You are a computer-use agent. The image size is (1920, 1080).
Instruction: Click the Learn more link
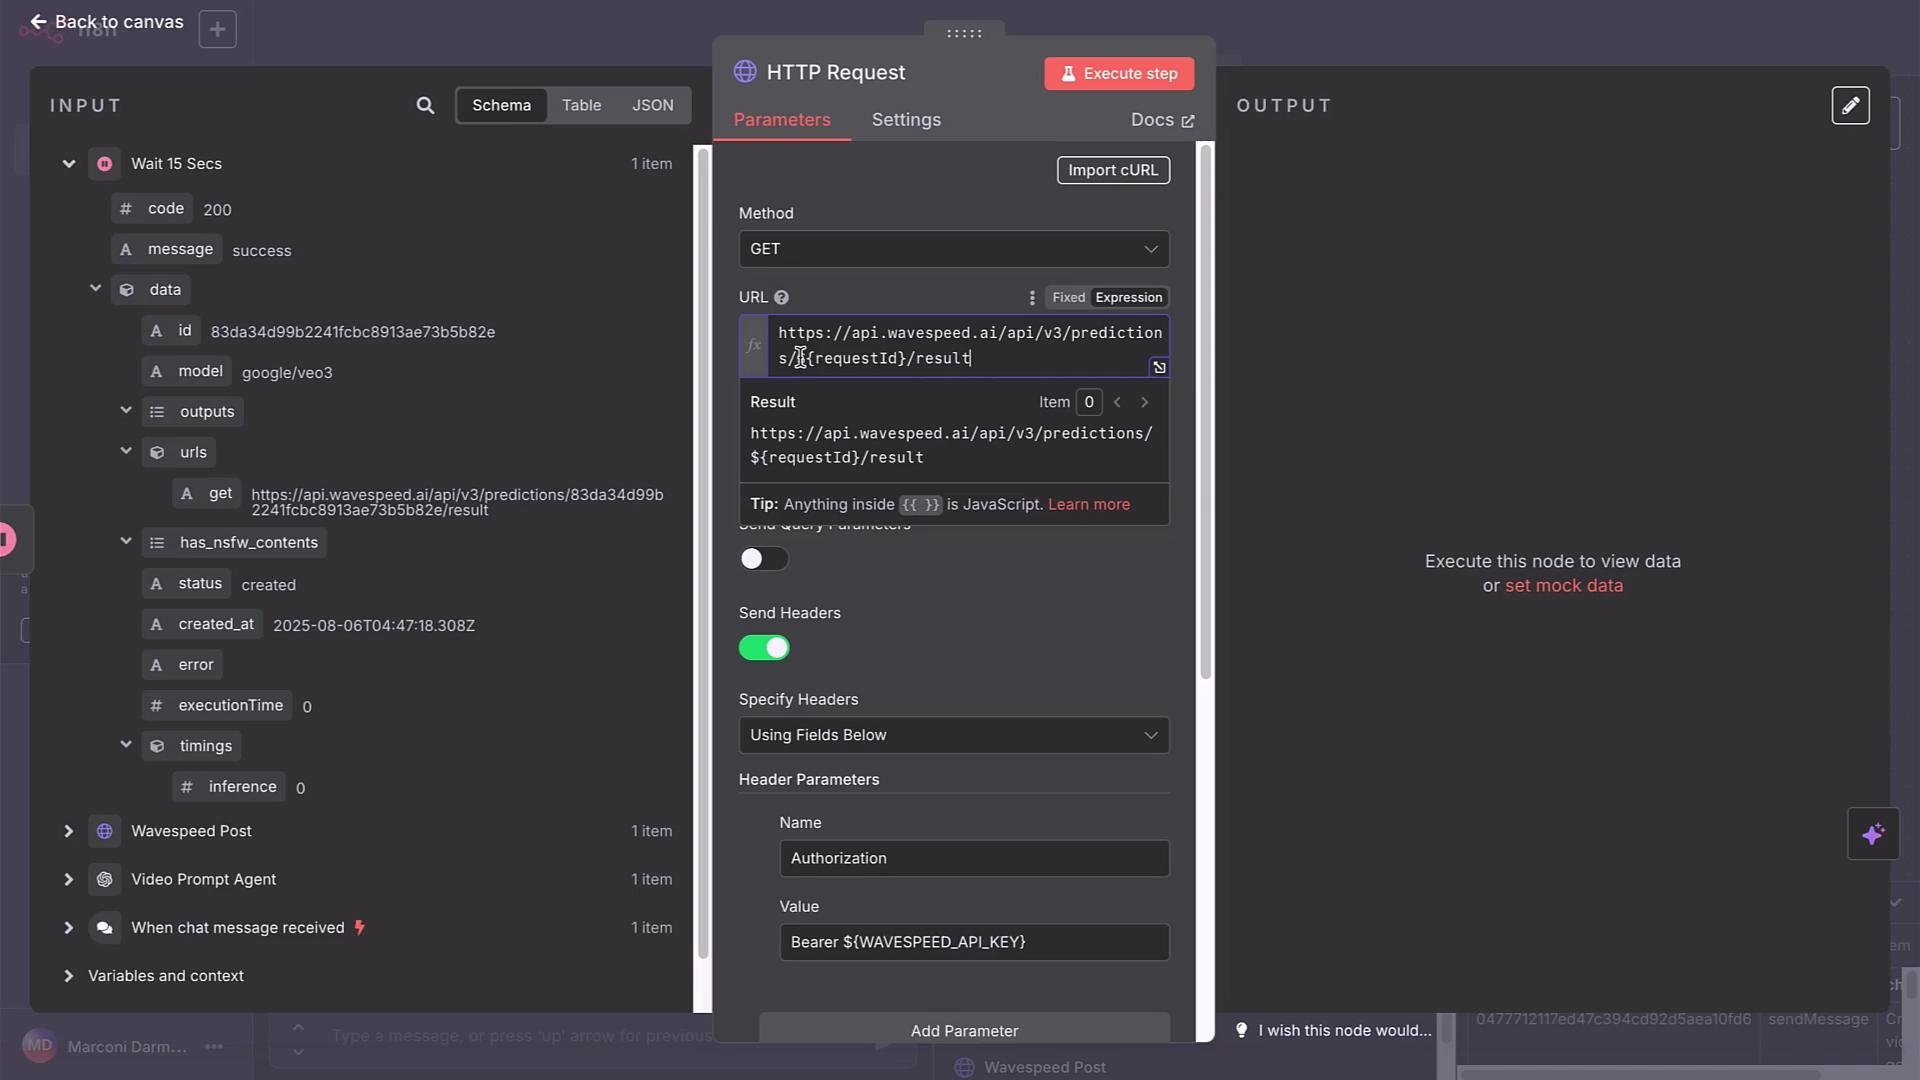[1088, 505]
